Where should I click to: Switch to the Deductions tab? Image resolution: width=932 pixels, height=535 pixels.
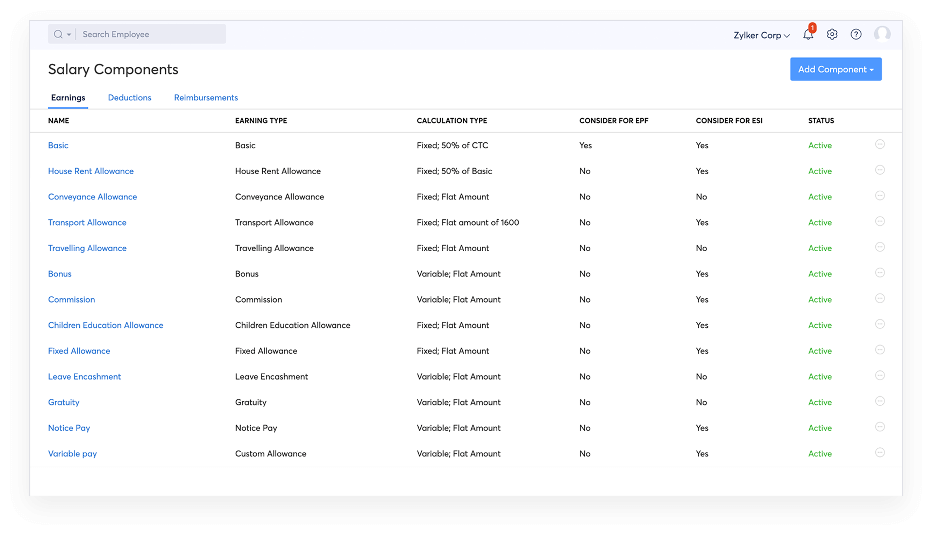coord(129,98)
